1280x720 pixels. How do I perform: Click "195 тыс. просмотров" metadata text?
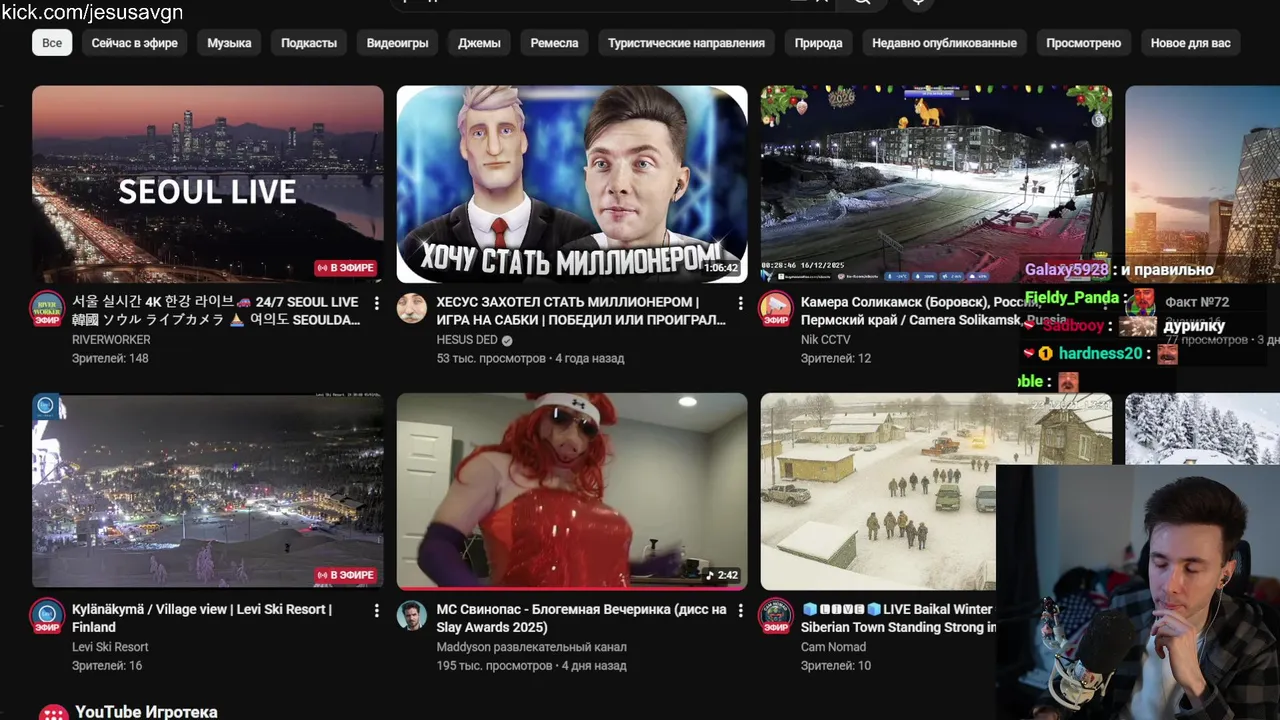tap(494, 665)
